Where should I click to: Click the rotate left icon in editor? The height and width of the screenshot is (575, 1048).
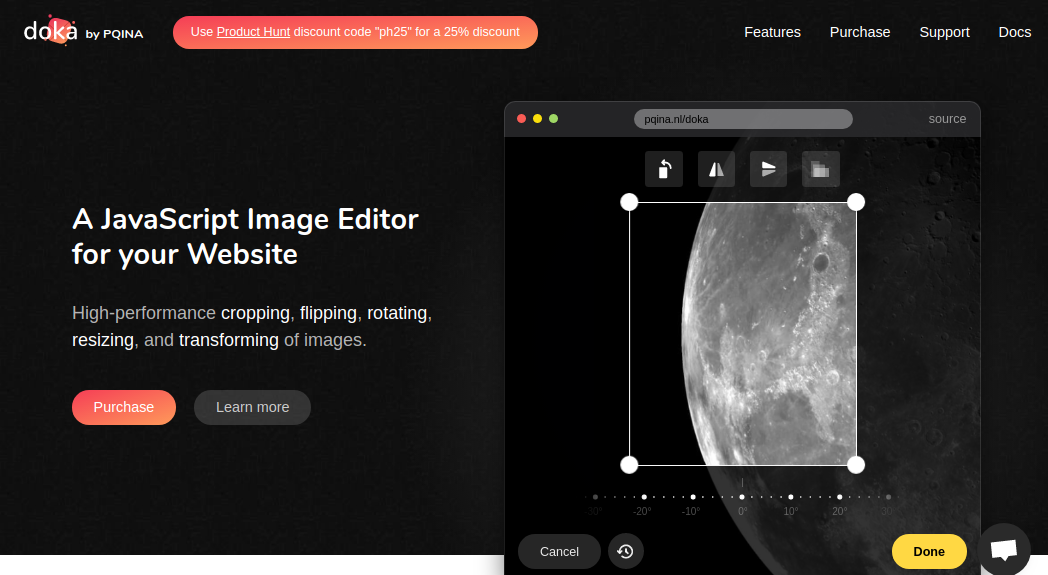point(664,169)
